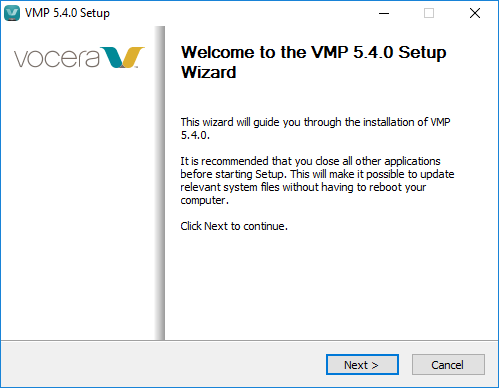Click the grayed-out maximize box
The width and height of the screenshot is (499, 388).
429,13
